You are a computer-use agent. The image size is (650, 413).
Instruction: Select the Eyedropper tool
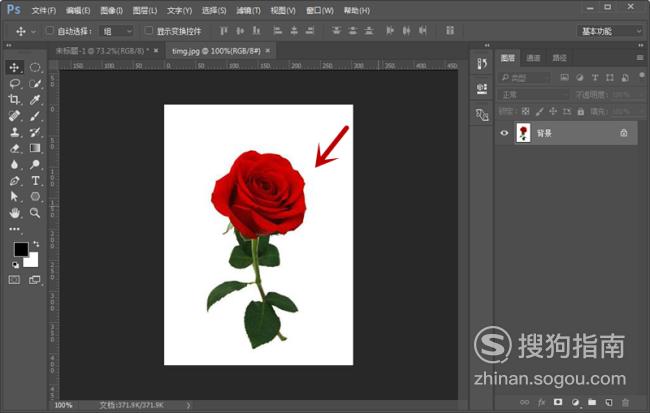35,99
